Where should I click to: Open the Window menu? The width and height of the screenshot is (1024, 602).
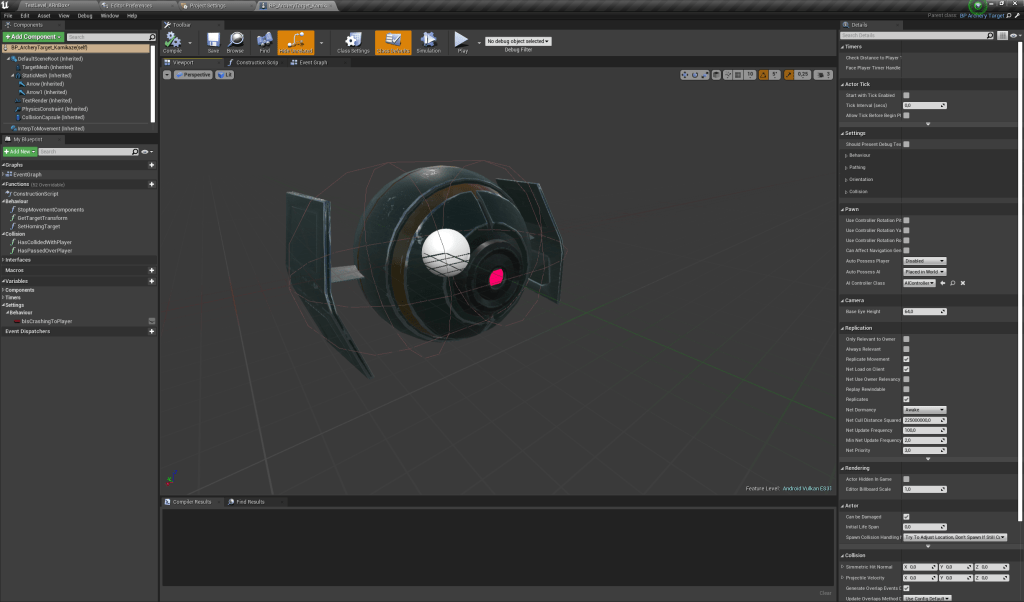point(110,16)
